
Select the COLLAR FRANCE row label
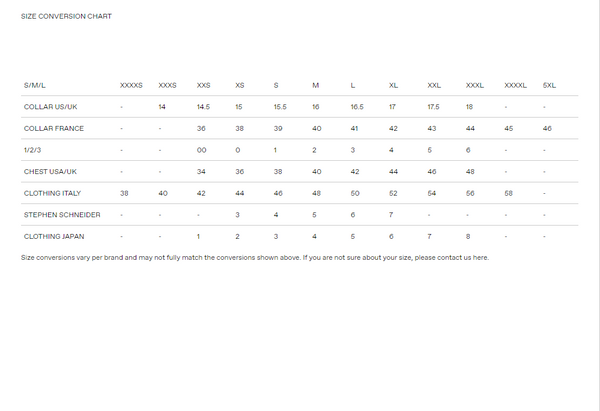(54, 128)
